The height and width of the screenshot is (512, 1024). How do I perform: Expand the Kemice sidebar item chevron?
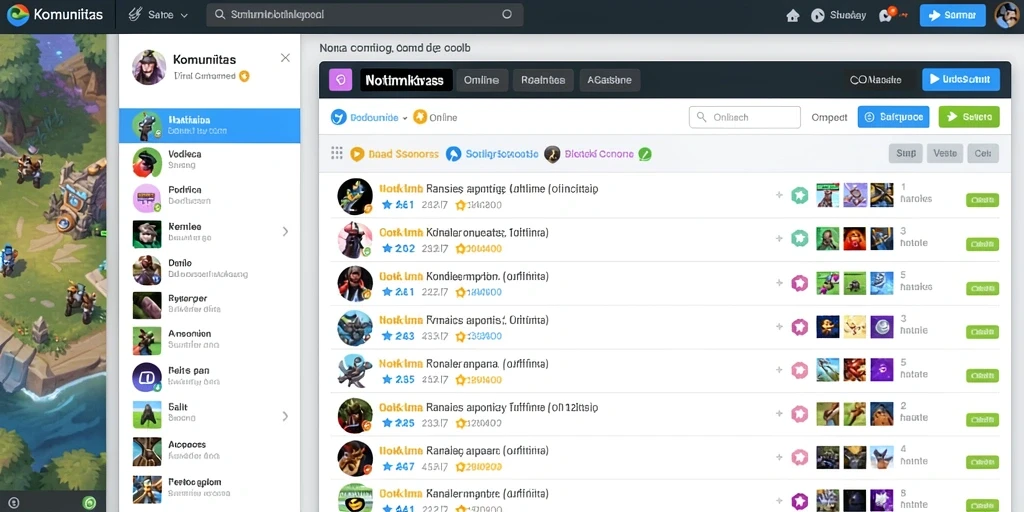(x=285, y=231)
